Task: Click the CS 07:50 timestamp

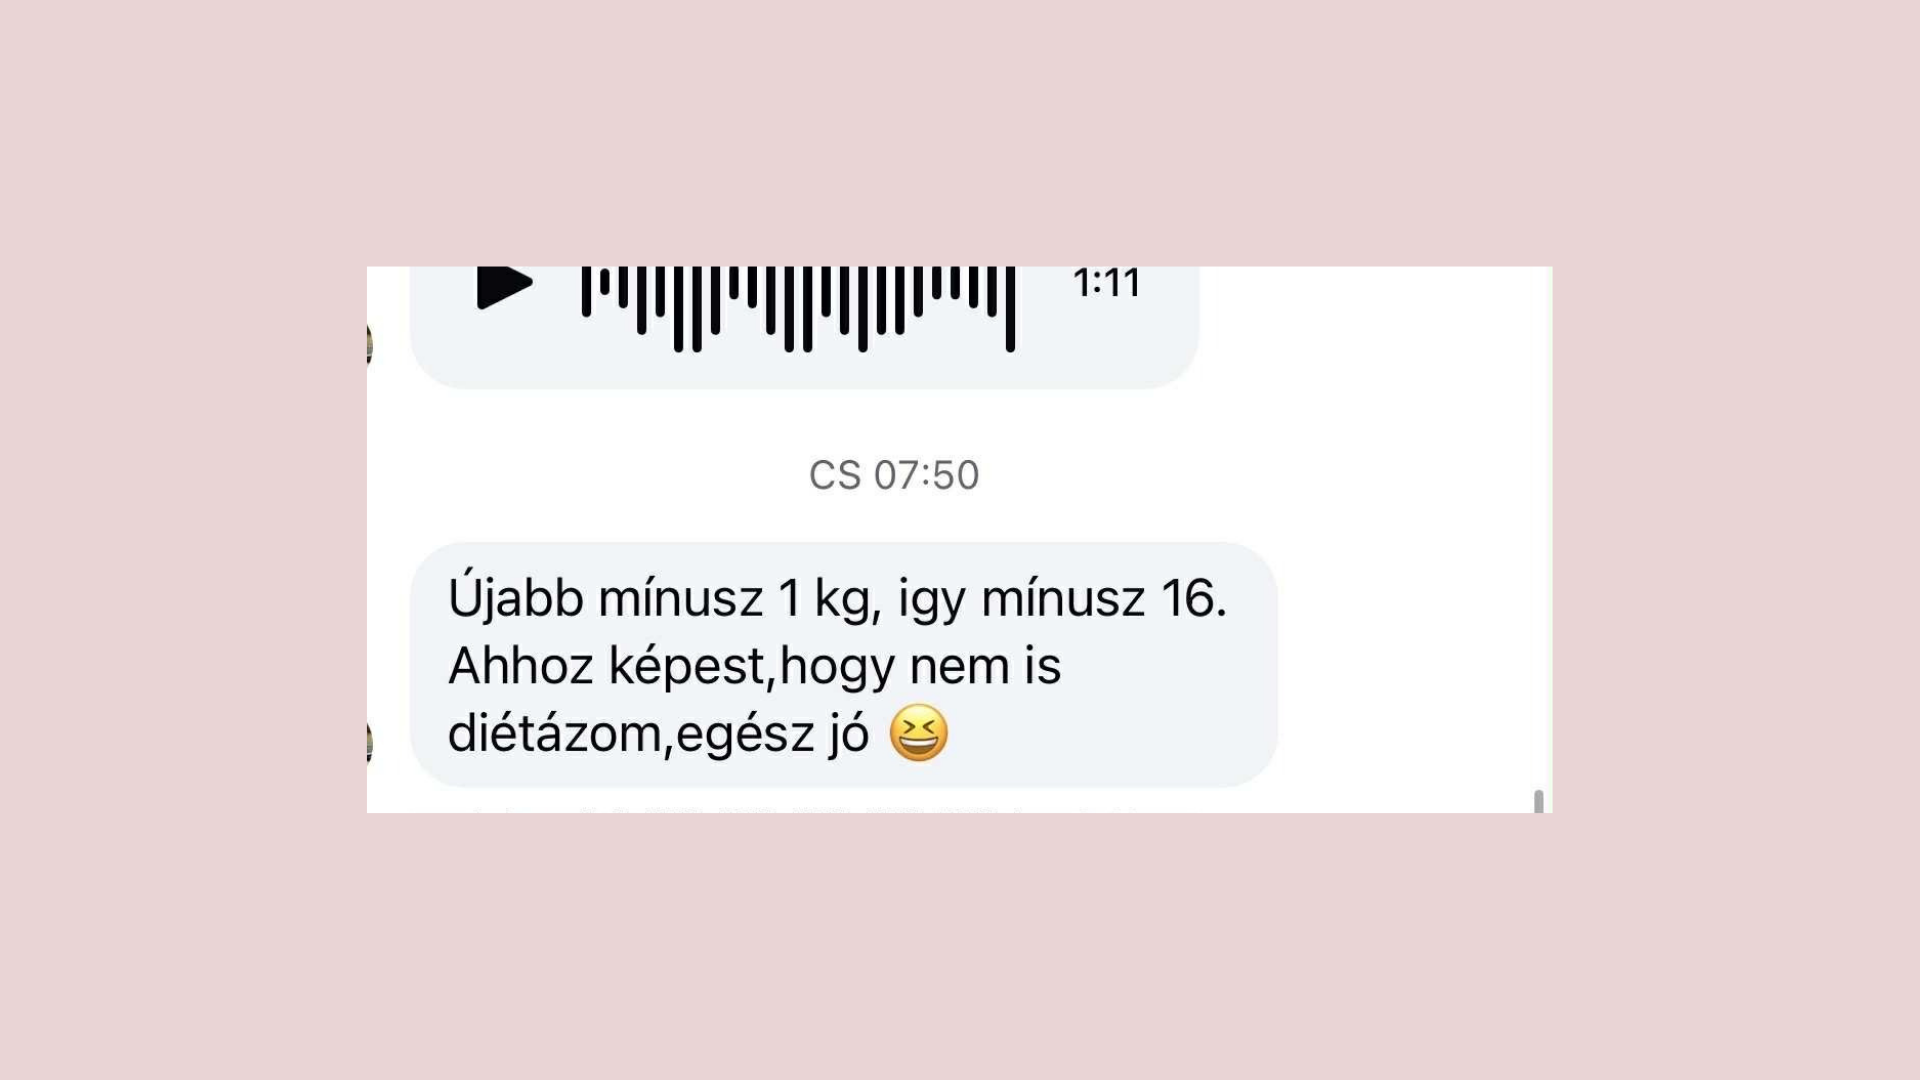Action: pos(894,475)
